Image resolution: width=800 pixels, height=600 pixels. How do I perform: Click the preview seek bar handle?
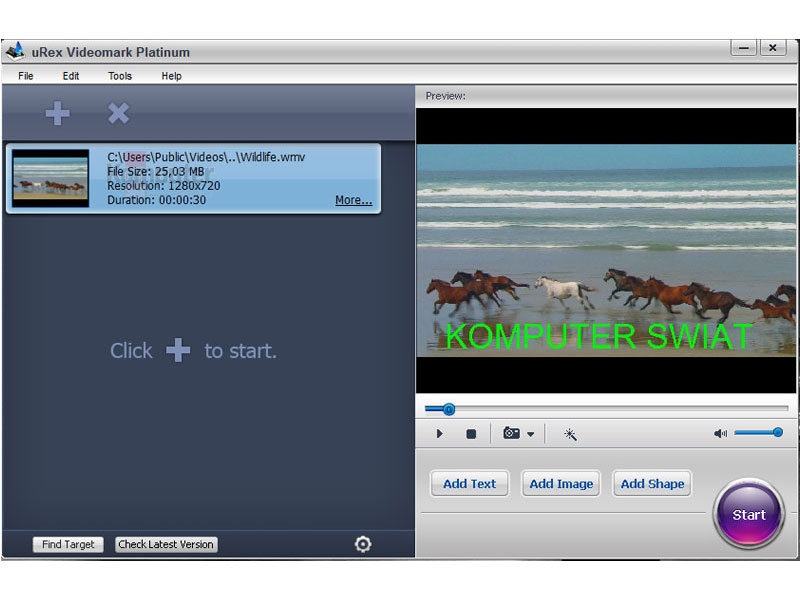448,409
